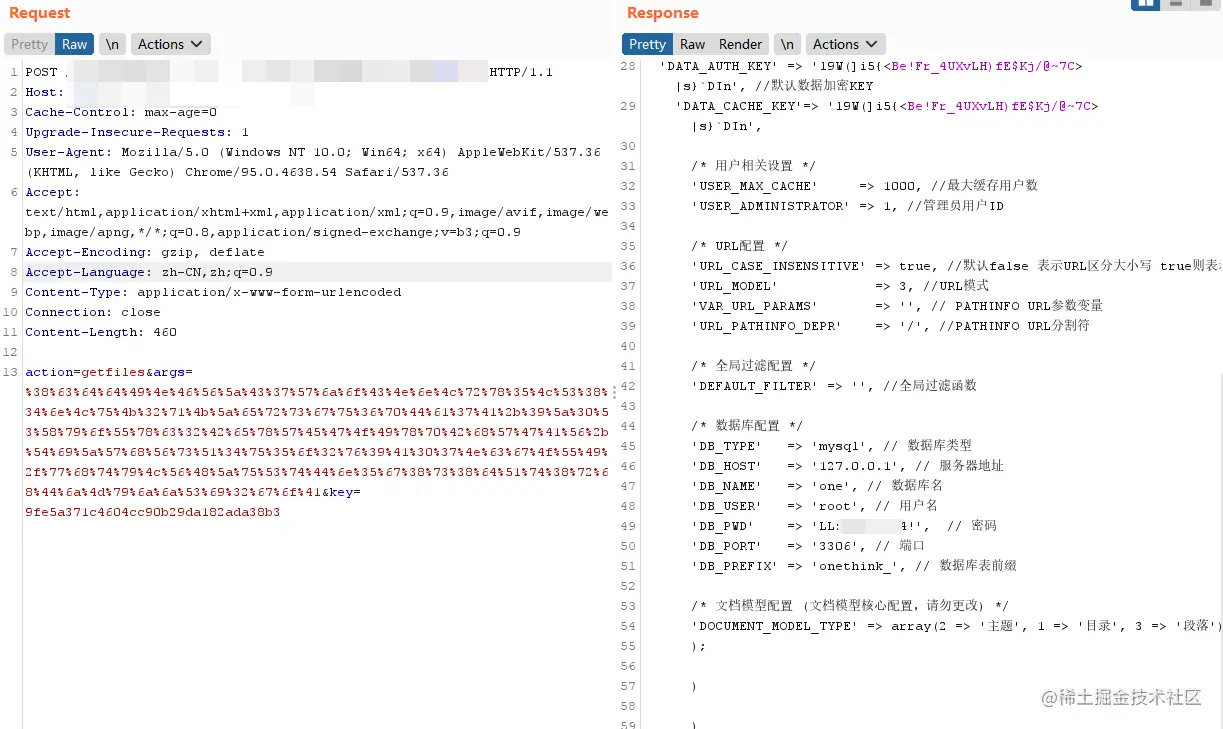Click the Response panel title
Screen dimensions: 1223x729
coord(663,13)
